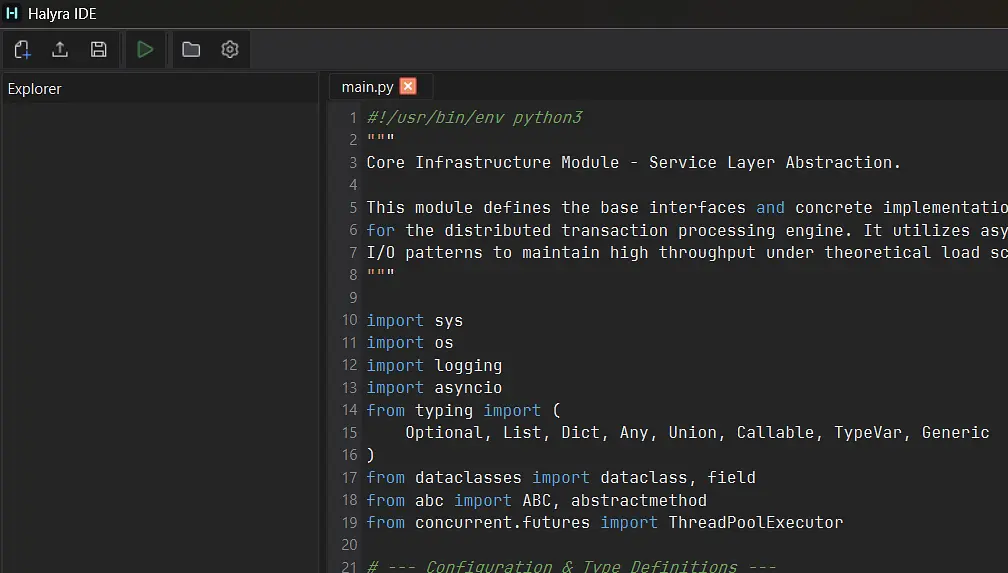Click the Halyra IDE logo in the title bar

13,14
